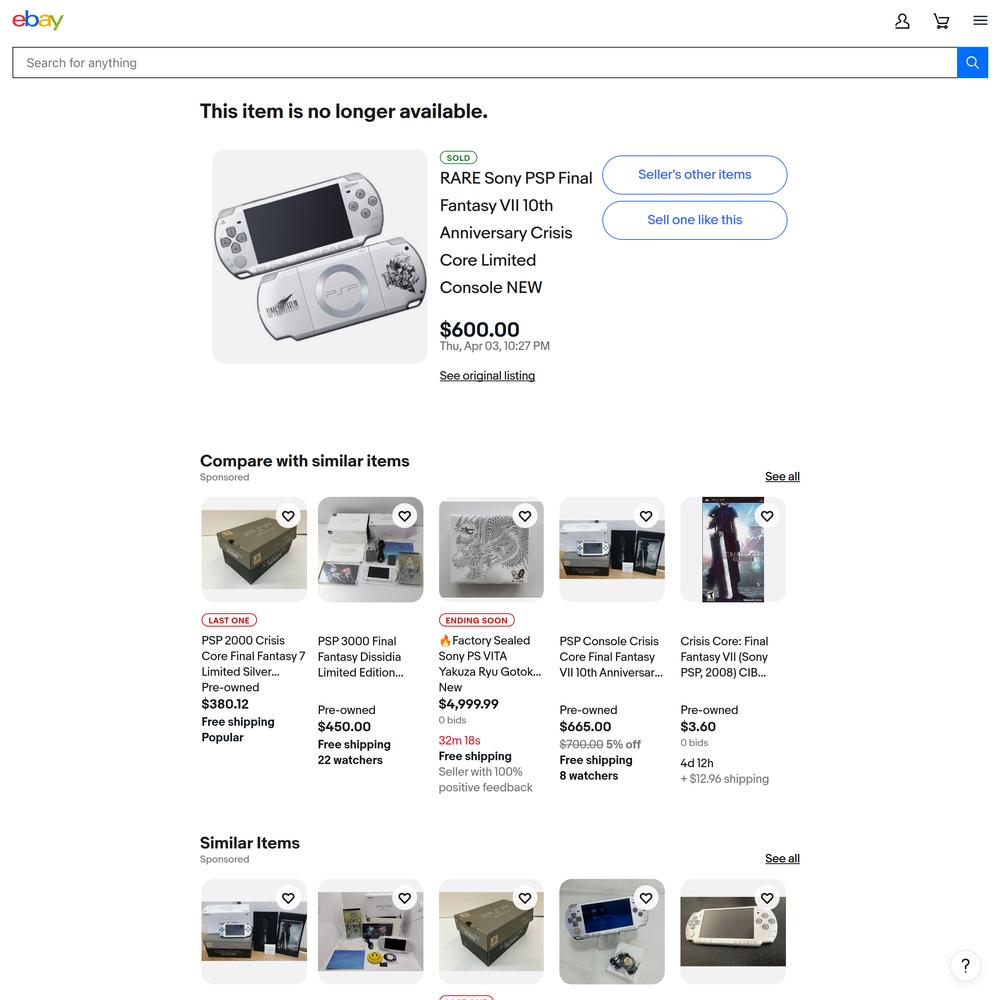Open the sold PSP Final Fantasy console image
Image resolution: width=1000 pixels, height=1000 pixels.
pyautogui.click(x=320, y=256)
